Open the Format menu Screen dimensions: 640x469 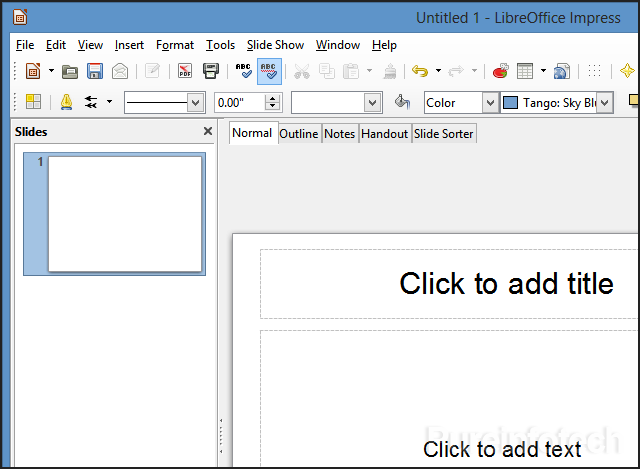(x=175, y=45)
